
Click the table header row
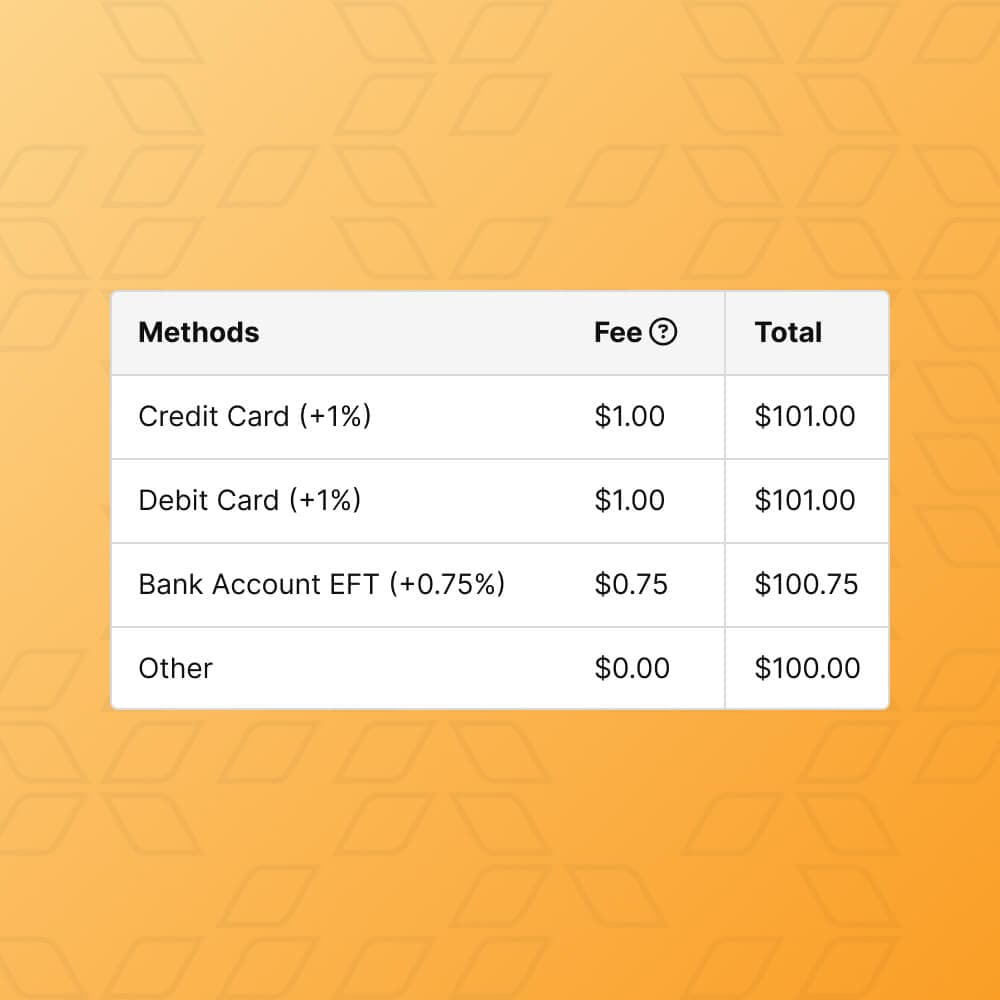click(500, 332)
